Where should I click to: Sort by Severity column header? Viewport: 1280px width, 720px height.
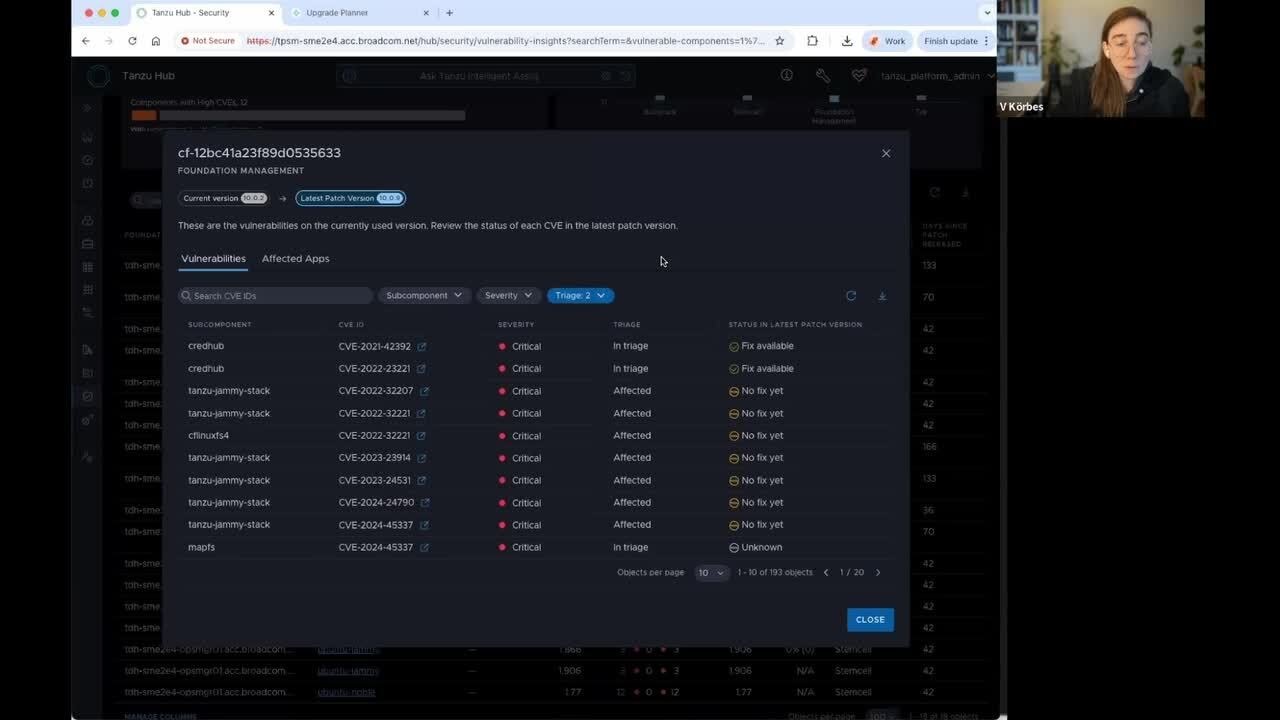516,325
